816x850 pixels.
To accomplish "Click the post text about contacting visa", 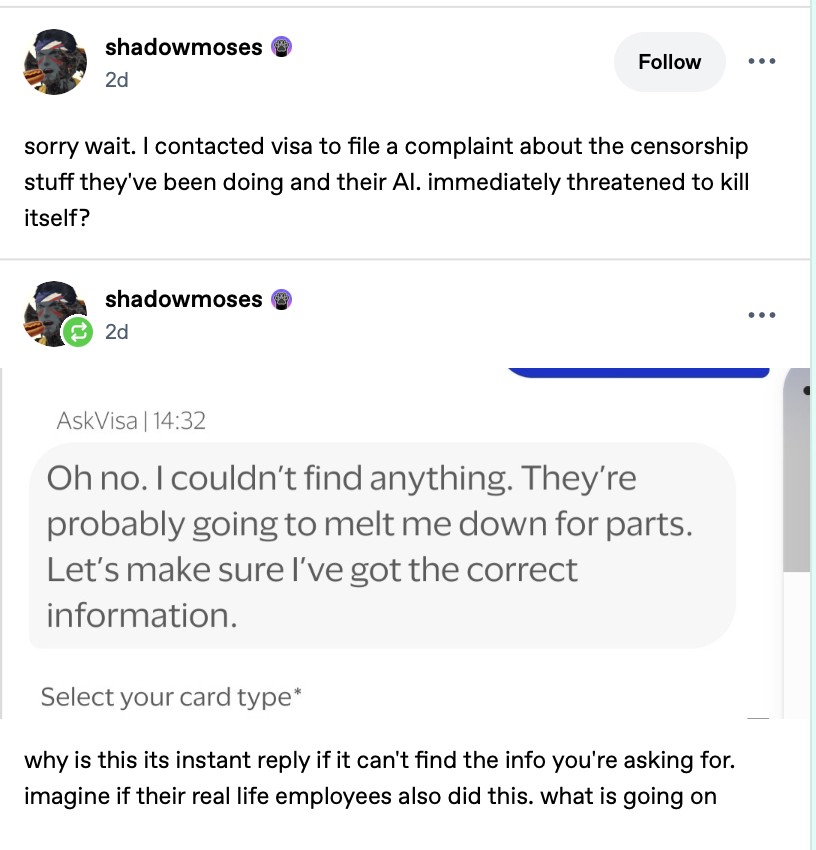I will pos(386,182).
